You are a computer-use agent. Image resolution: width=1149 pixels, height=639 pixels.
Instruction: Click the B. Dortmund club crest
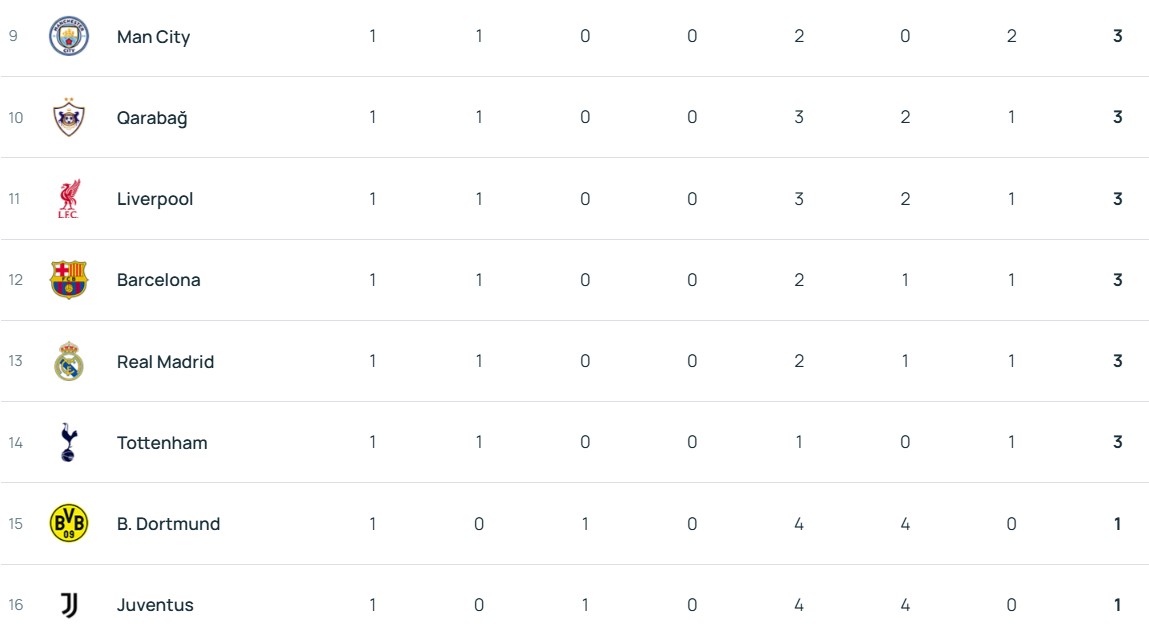pyautogui.click(x=69, y=524)
